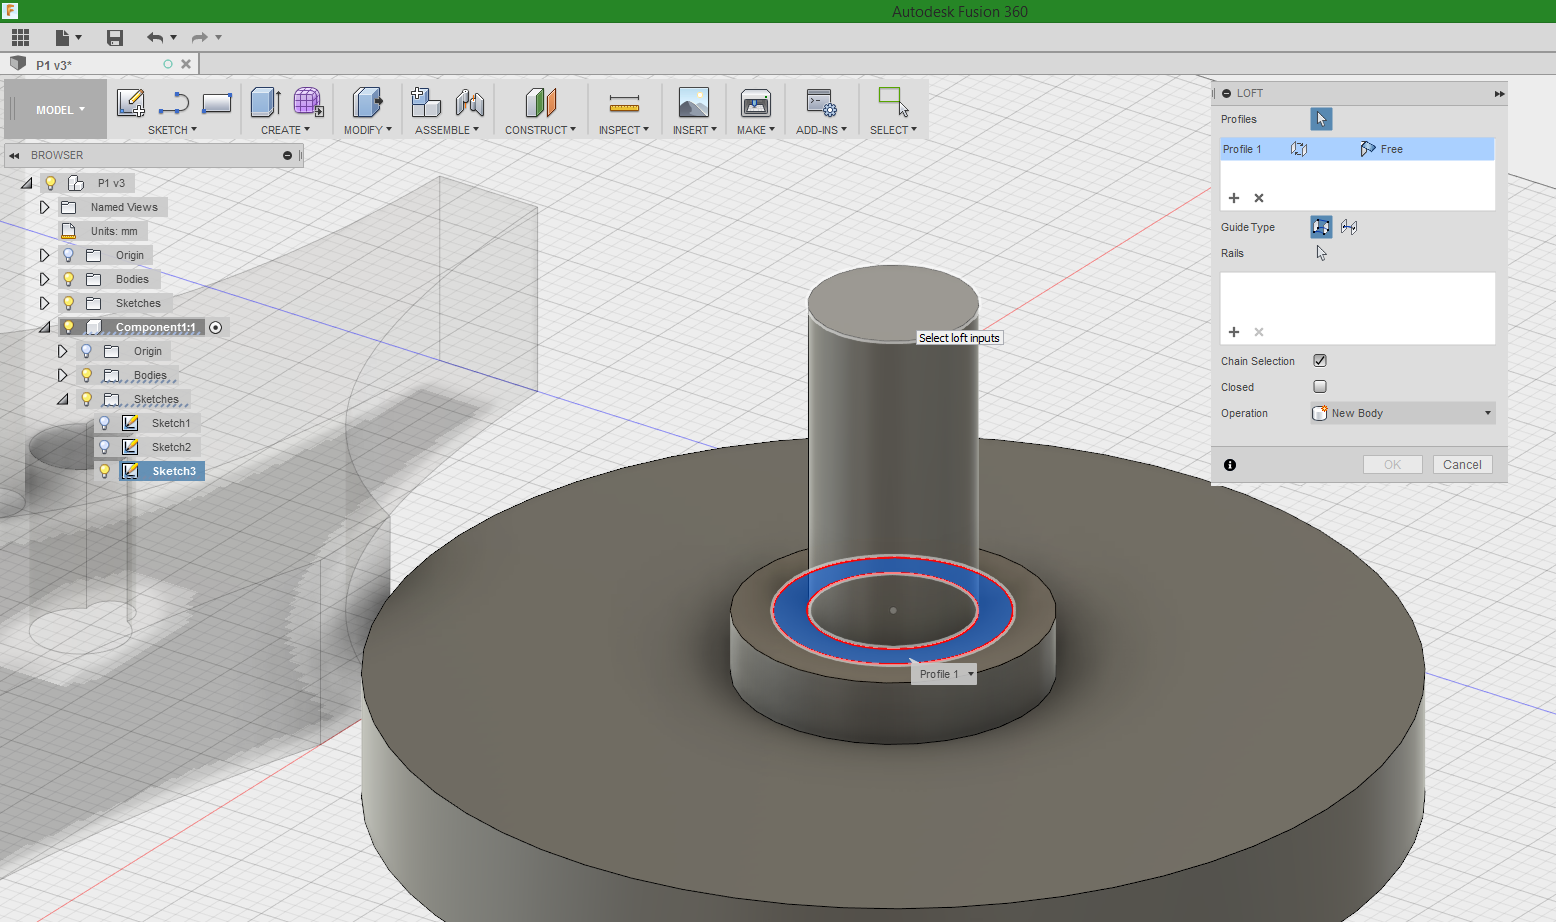Select the Measure inspect icon
The width and height of the screenshot is (1556, 922).
coord(624,103)
